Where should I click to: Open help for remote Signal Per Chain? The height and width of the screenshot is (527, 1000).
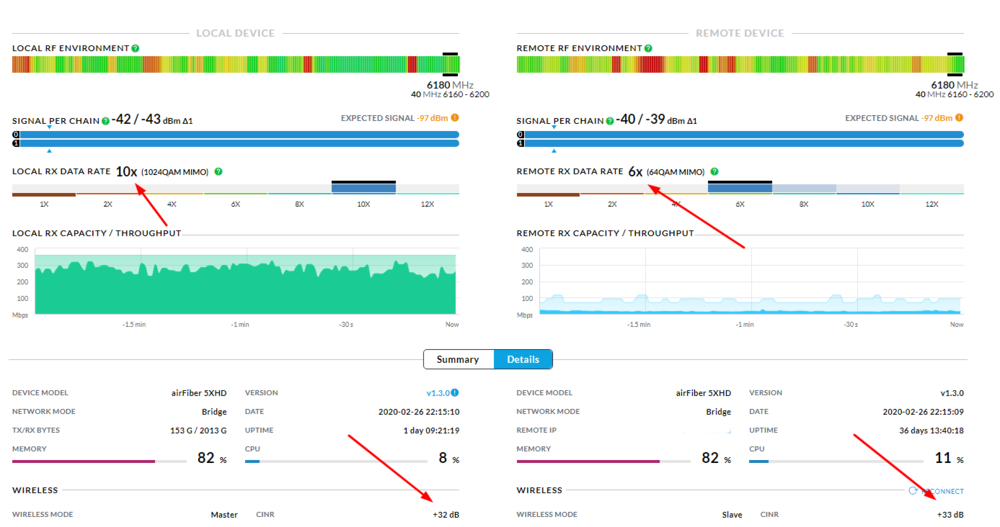coord(608,121)
